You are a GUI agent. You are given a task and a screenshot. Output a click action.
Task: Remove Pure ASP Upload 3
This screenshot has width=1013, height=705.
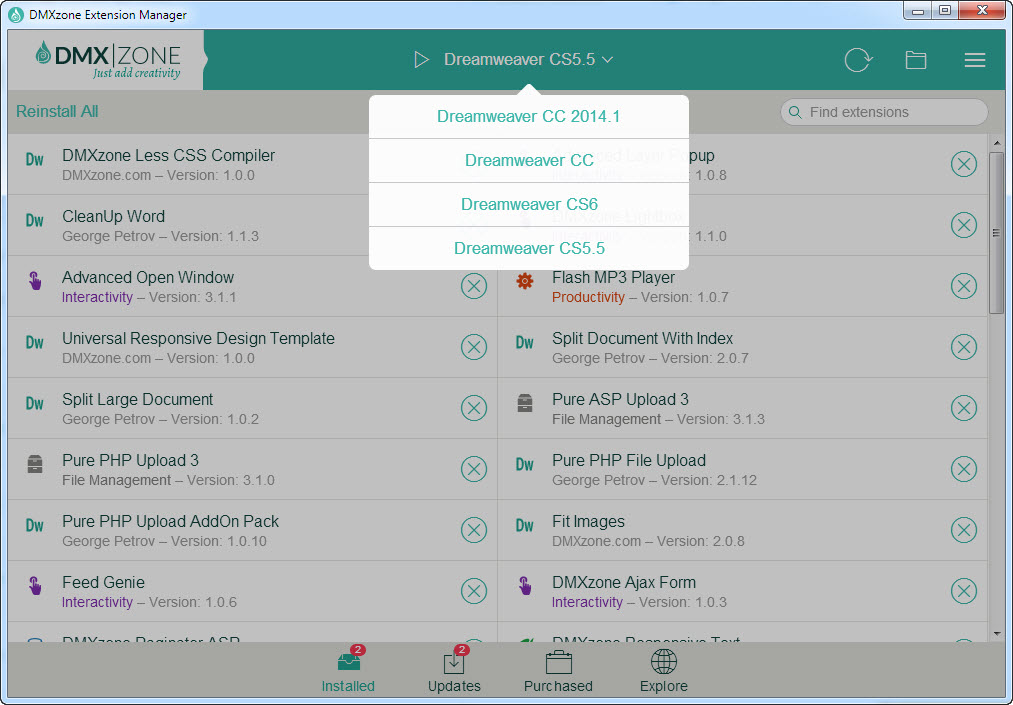tap(963, 408)
